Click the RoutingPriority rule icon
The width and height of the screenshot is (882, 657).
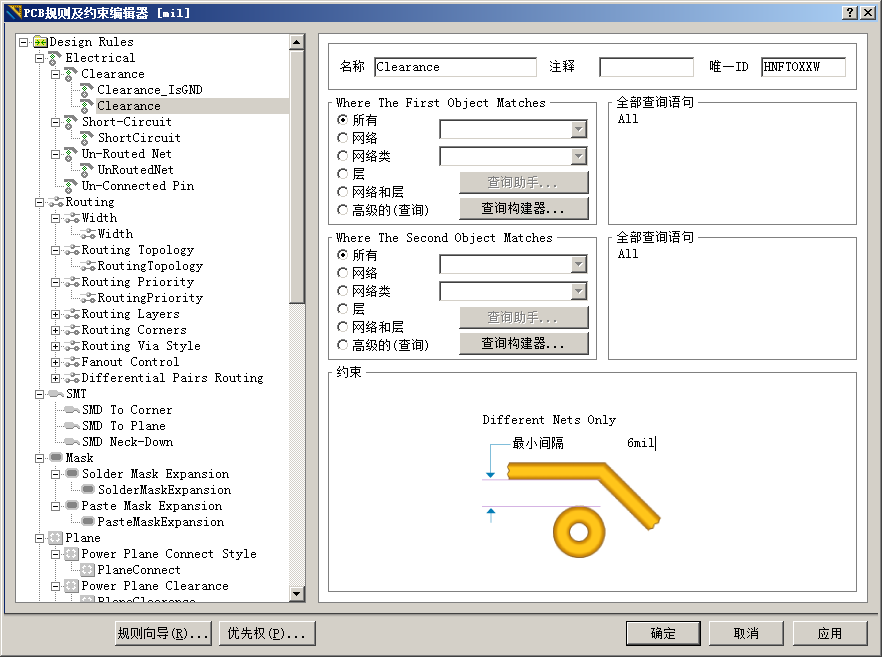pyautogui.click(x=87, y=298)
